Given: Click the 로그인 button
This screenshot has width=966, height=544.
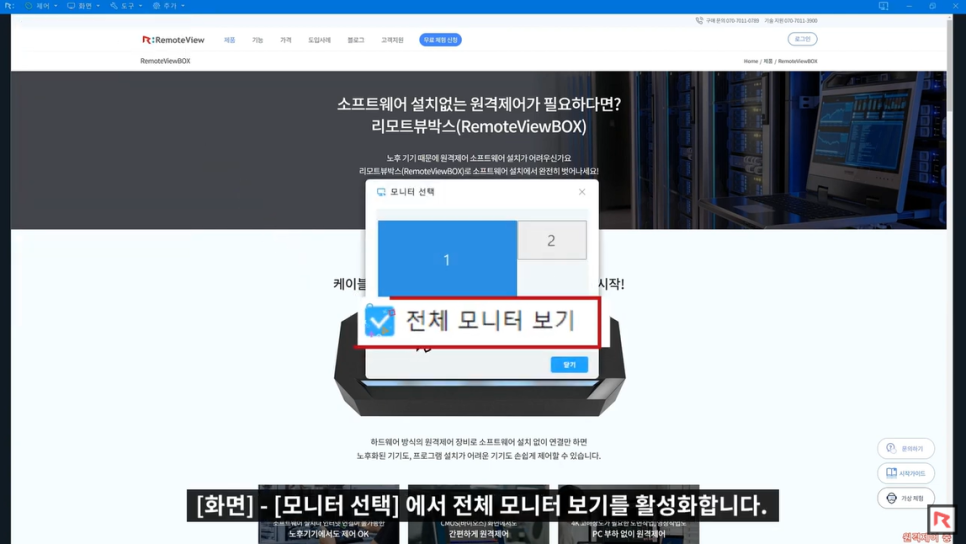Looking at the screenshot, I should 802,39.
